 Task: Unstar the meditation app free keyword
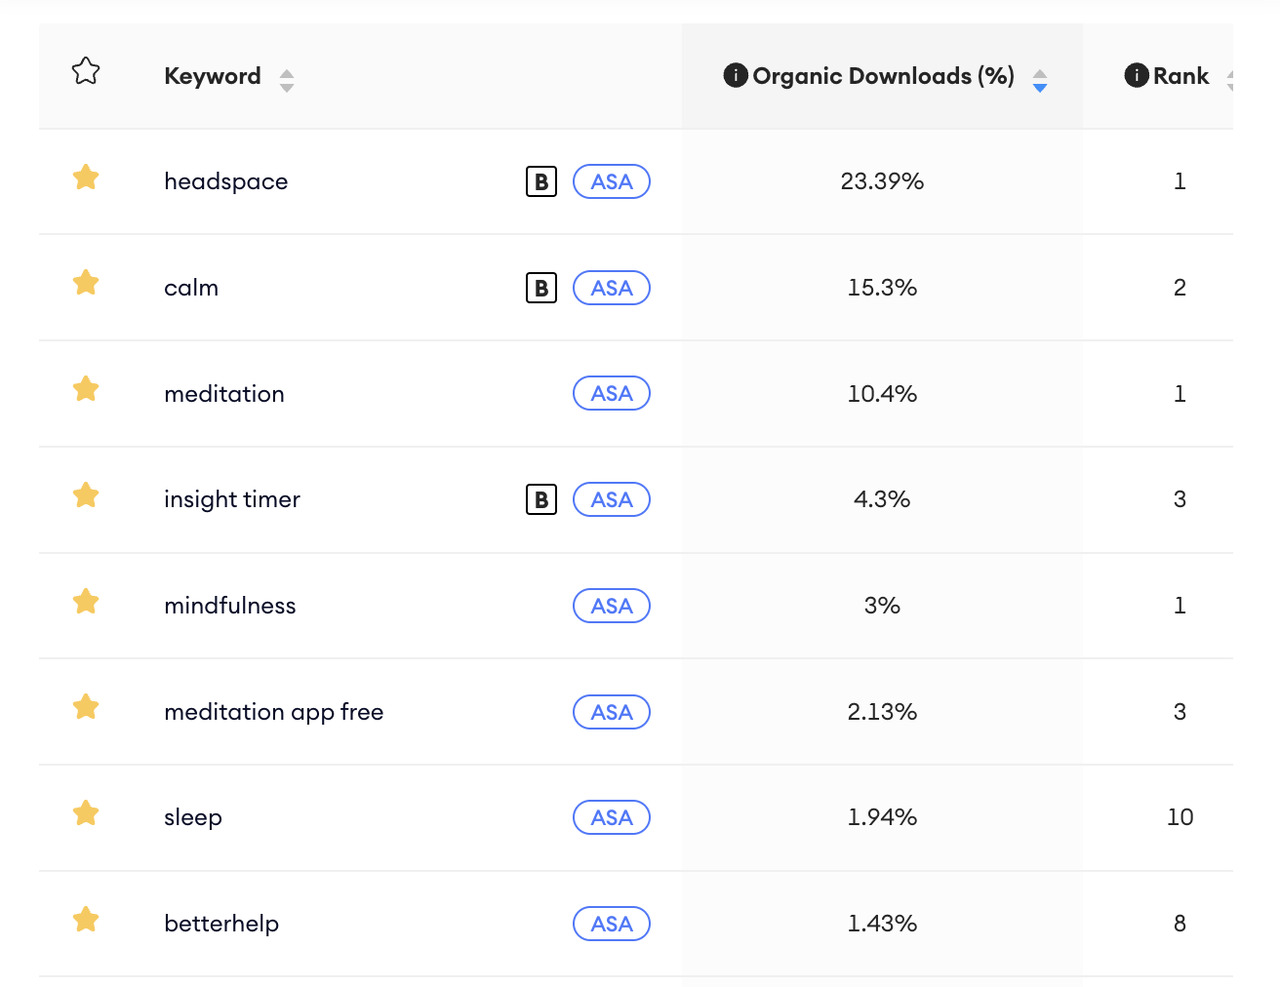pyautogui.click(x=86, y=707)
